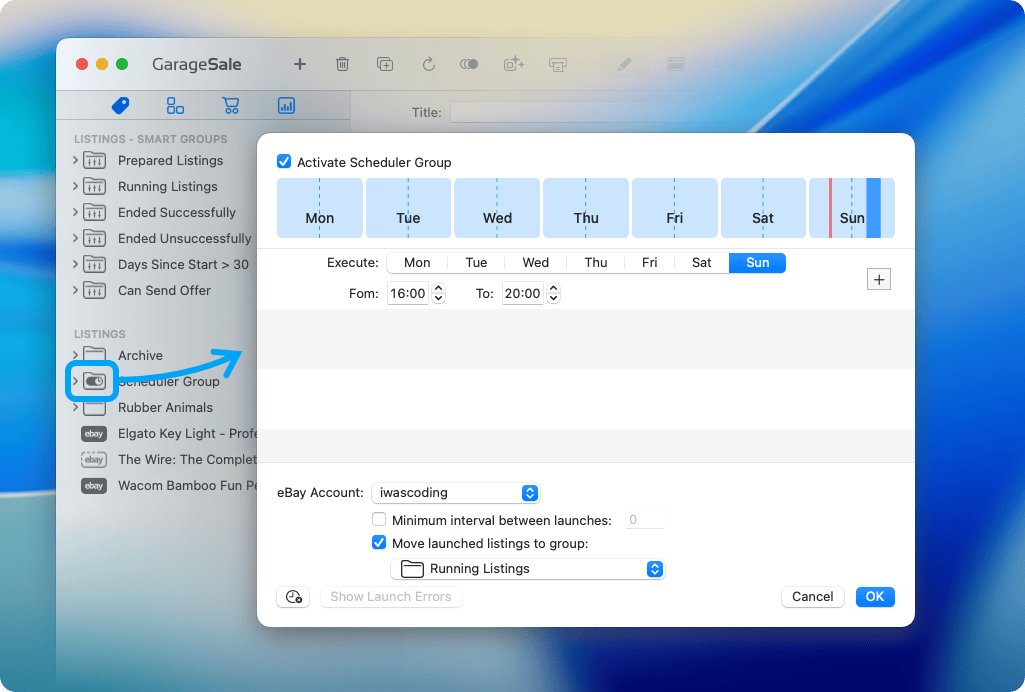The height and width of the screenshot is (692, 1025).
Task: Expand the Archive folder chevron
Action: click(75, 355)
